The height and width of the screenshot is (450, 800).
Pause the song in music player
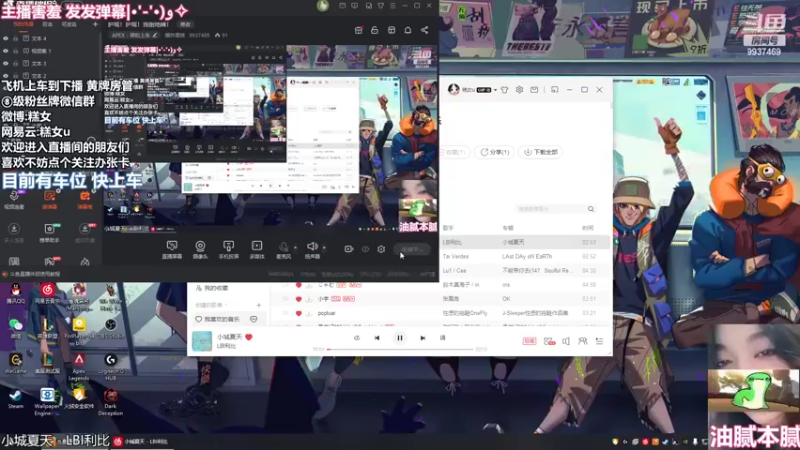click(x=399, y=338)
